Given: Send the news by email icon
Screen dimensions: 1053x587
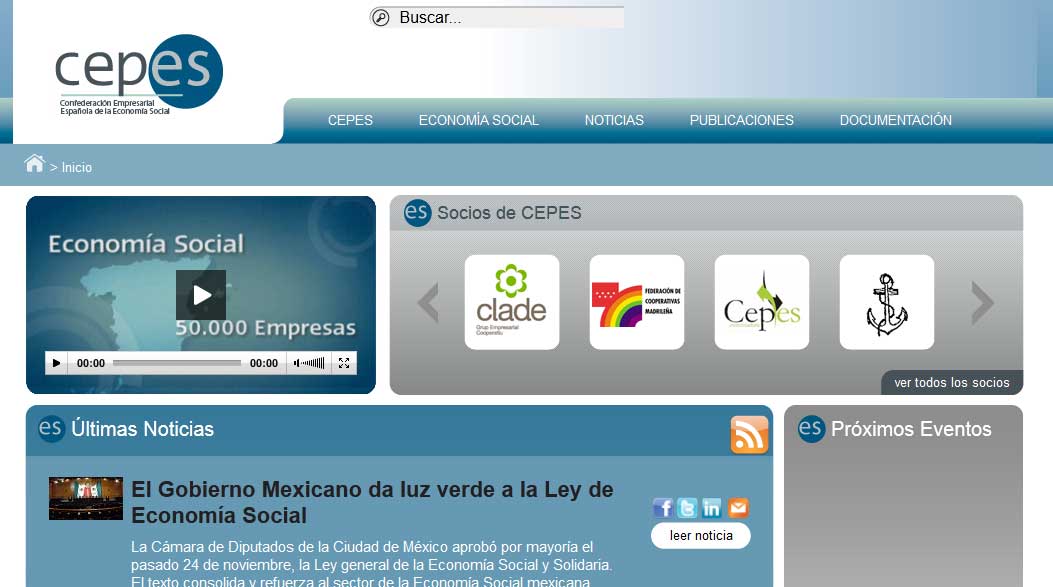Looking at the screenshot, I should [x=737, y=508].
